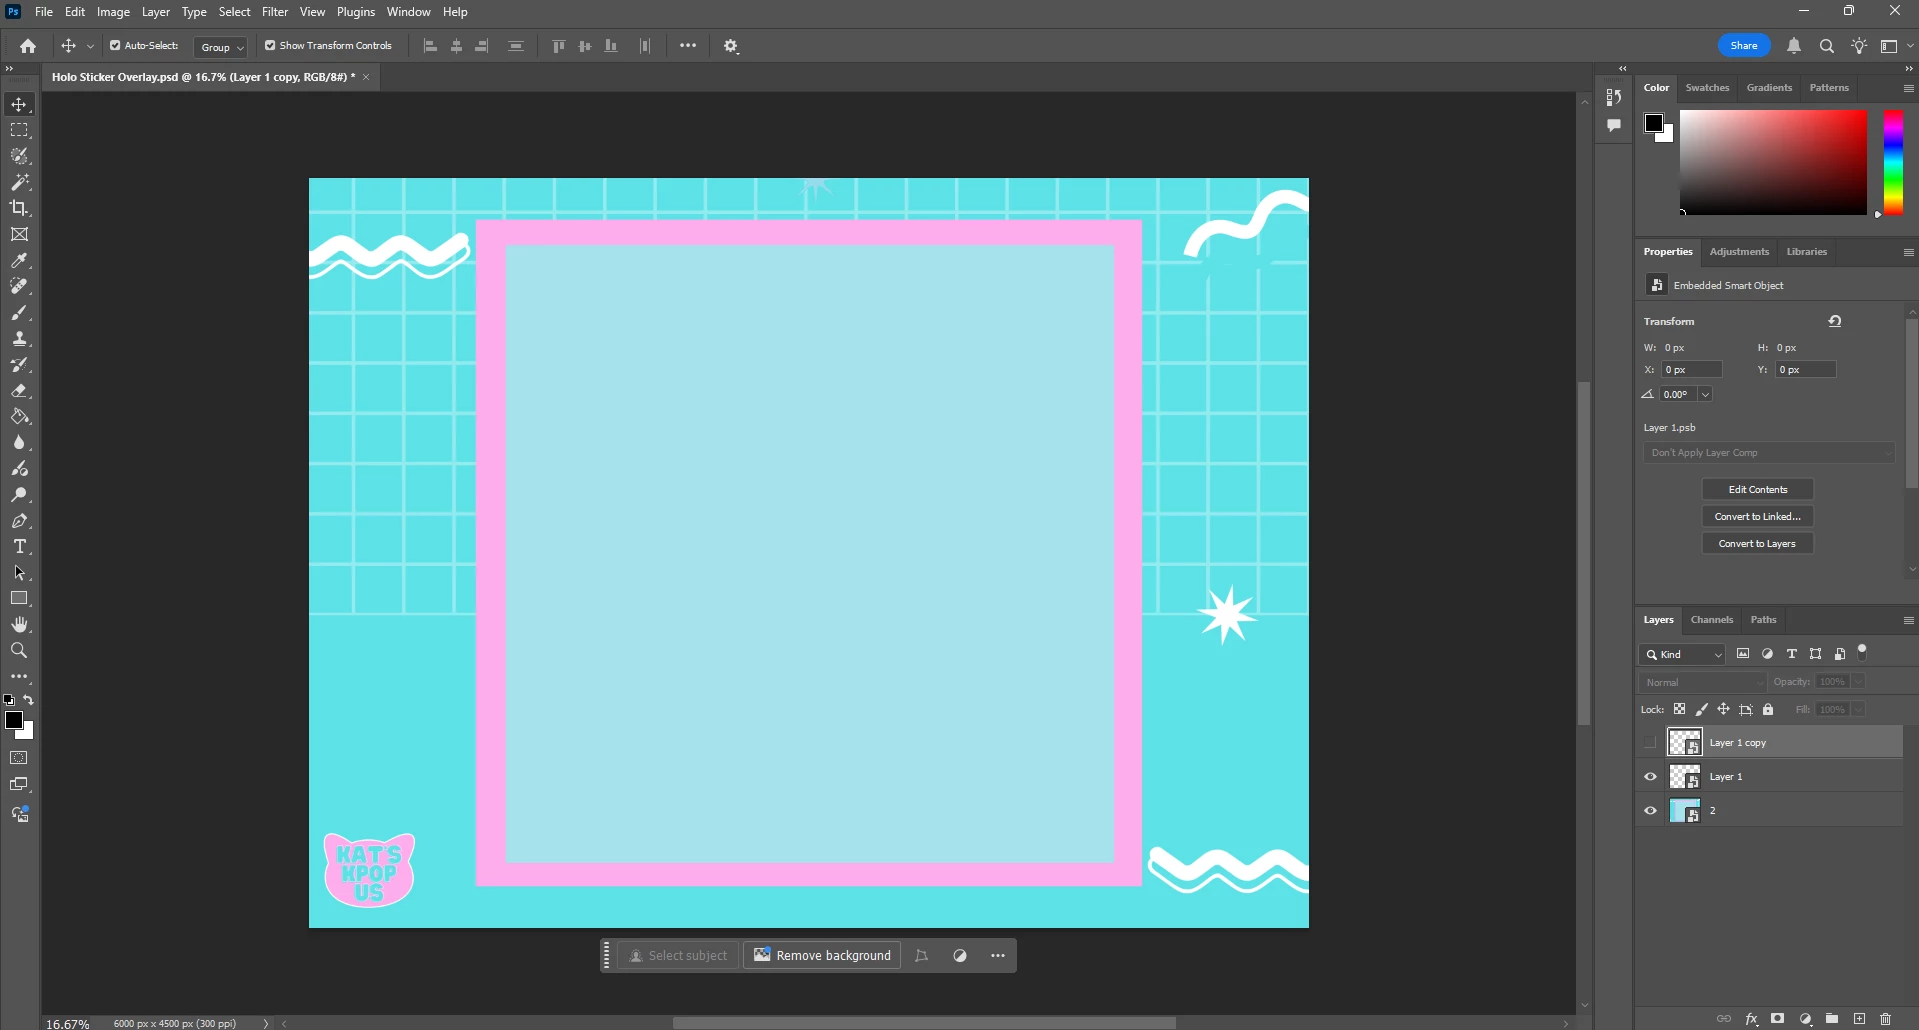1919x1030 pixels.
Task: Select the Move tool
Action: (x=19, y=105)
